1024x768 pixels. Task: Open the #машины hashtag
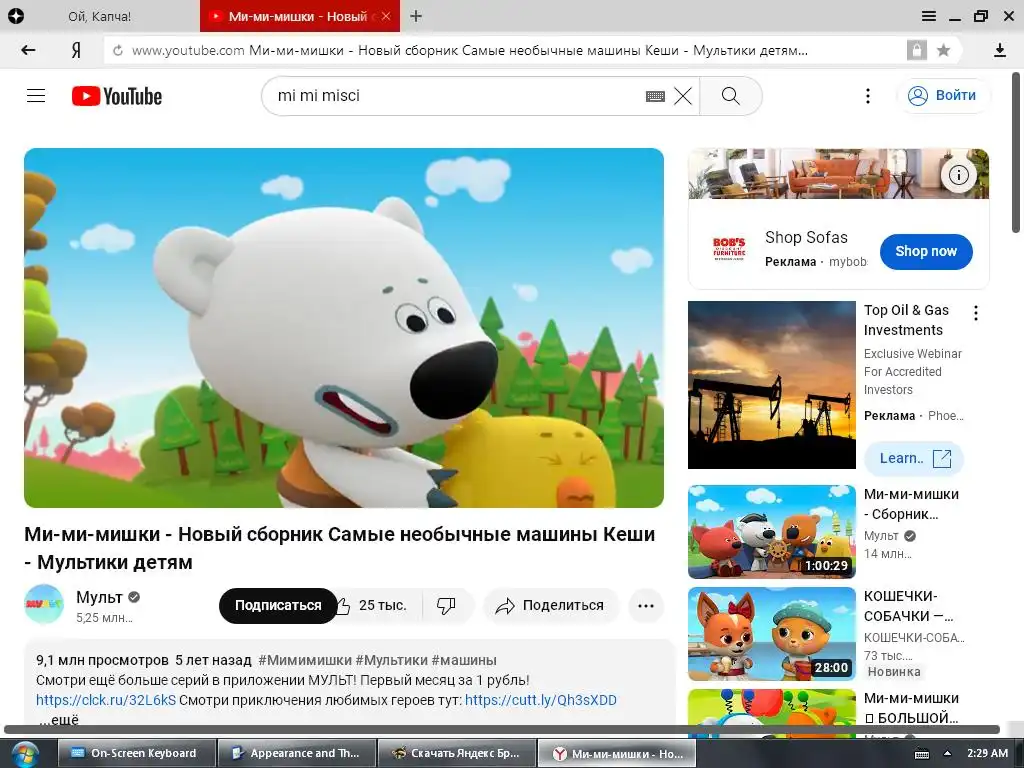[464, 660]
